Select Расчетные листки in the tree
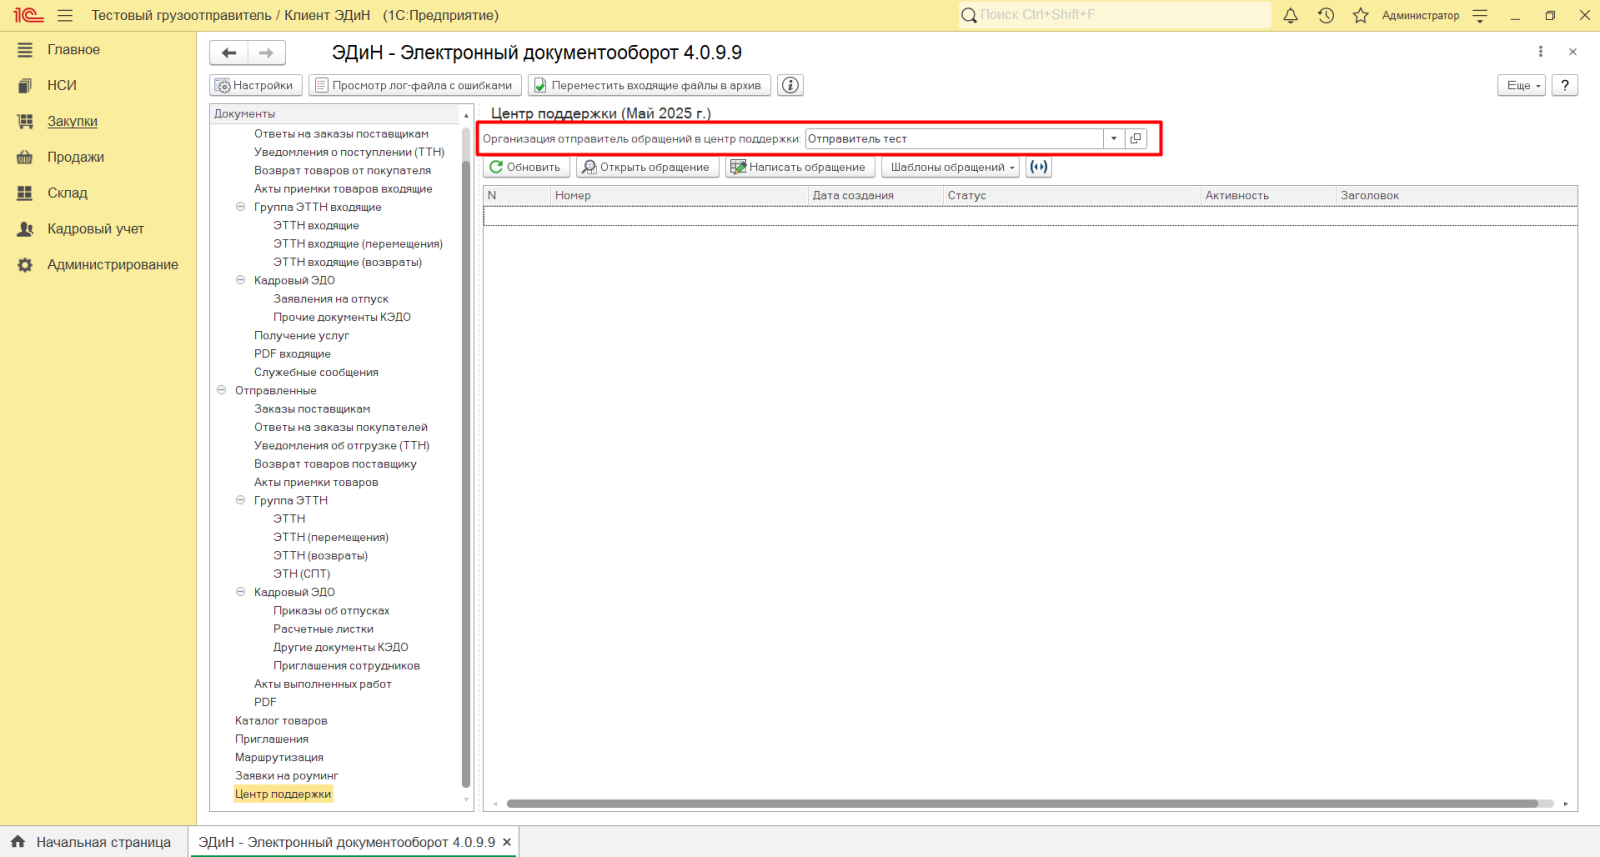Viewport: 1600px width, 857px height. point(323,629)
